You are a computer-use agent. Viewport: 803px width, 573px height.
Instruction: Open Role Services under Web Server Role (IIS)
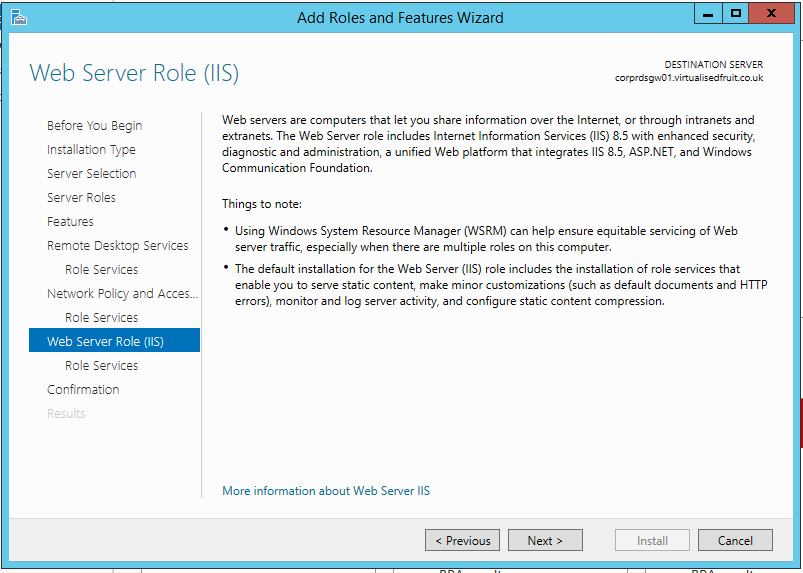(x=101, y=365)
